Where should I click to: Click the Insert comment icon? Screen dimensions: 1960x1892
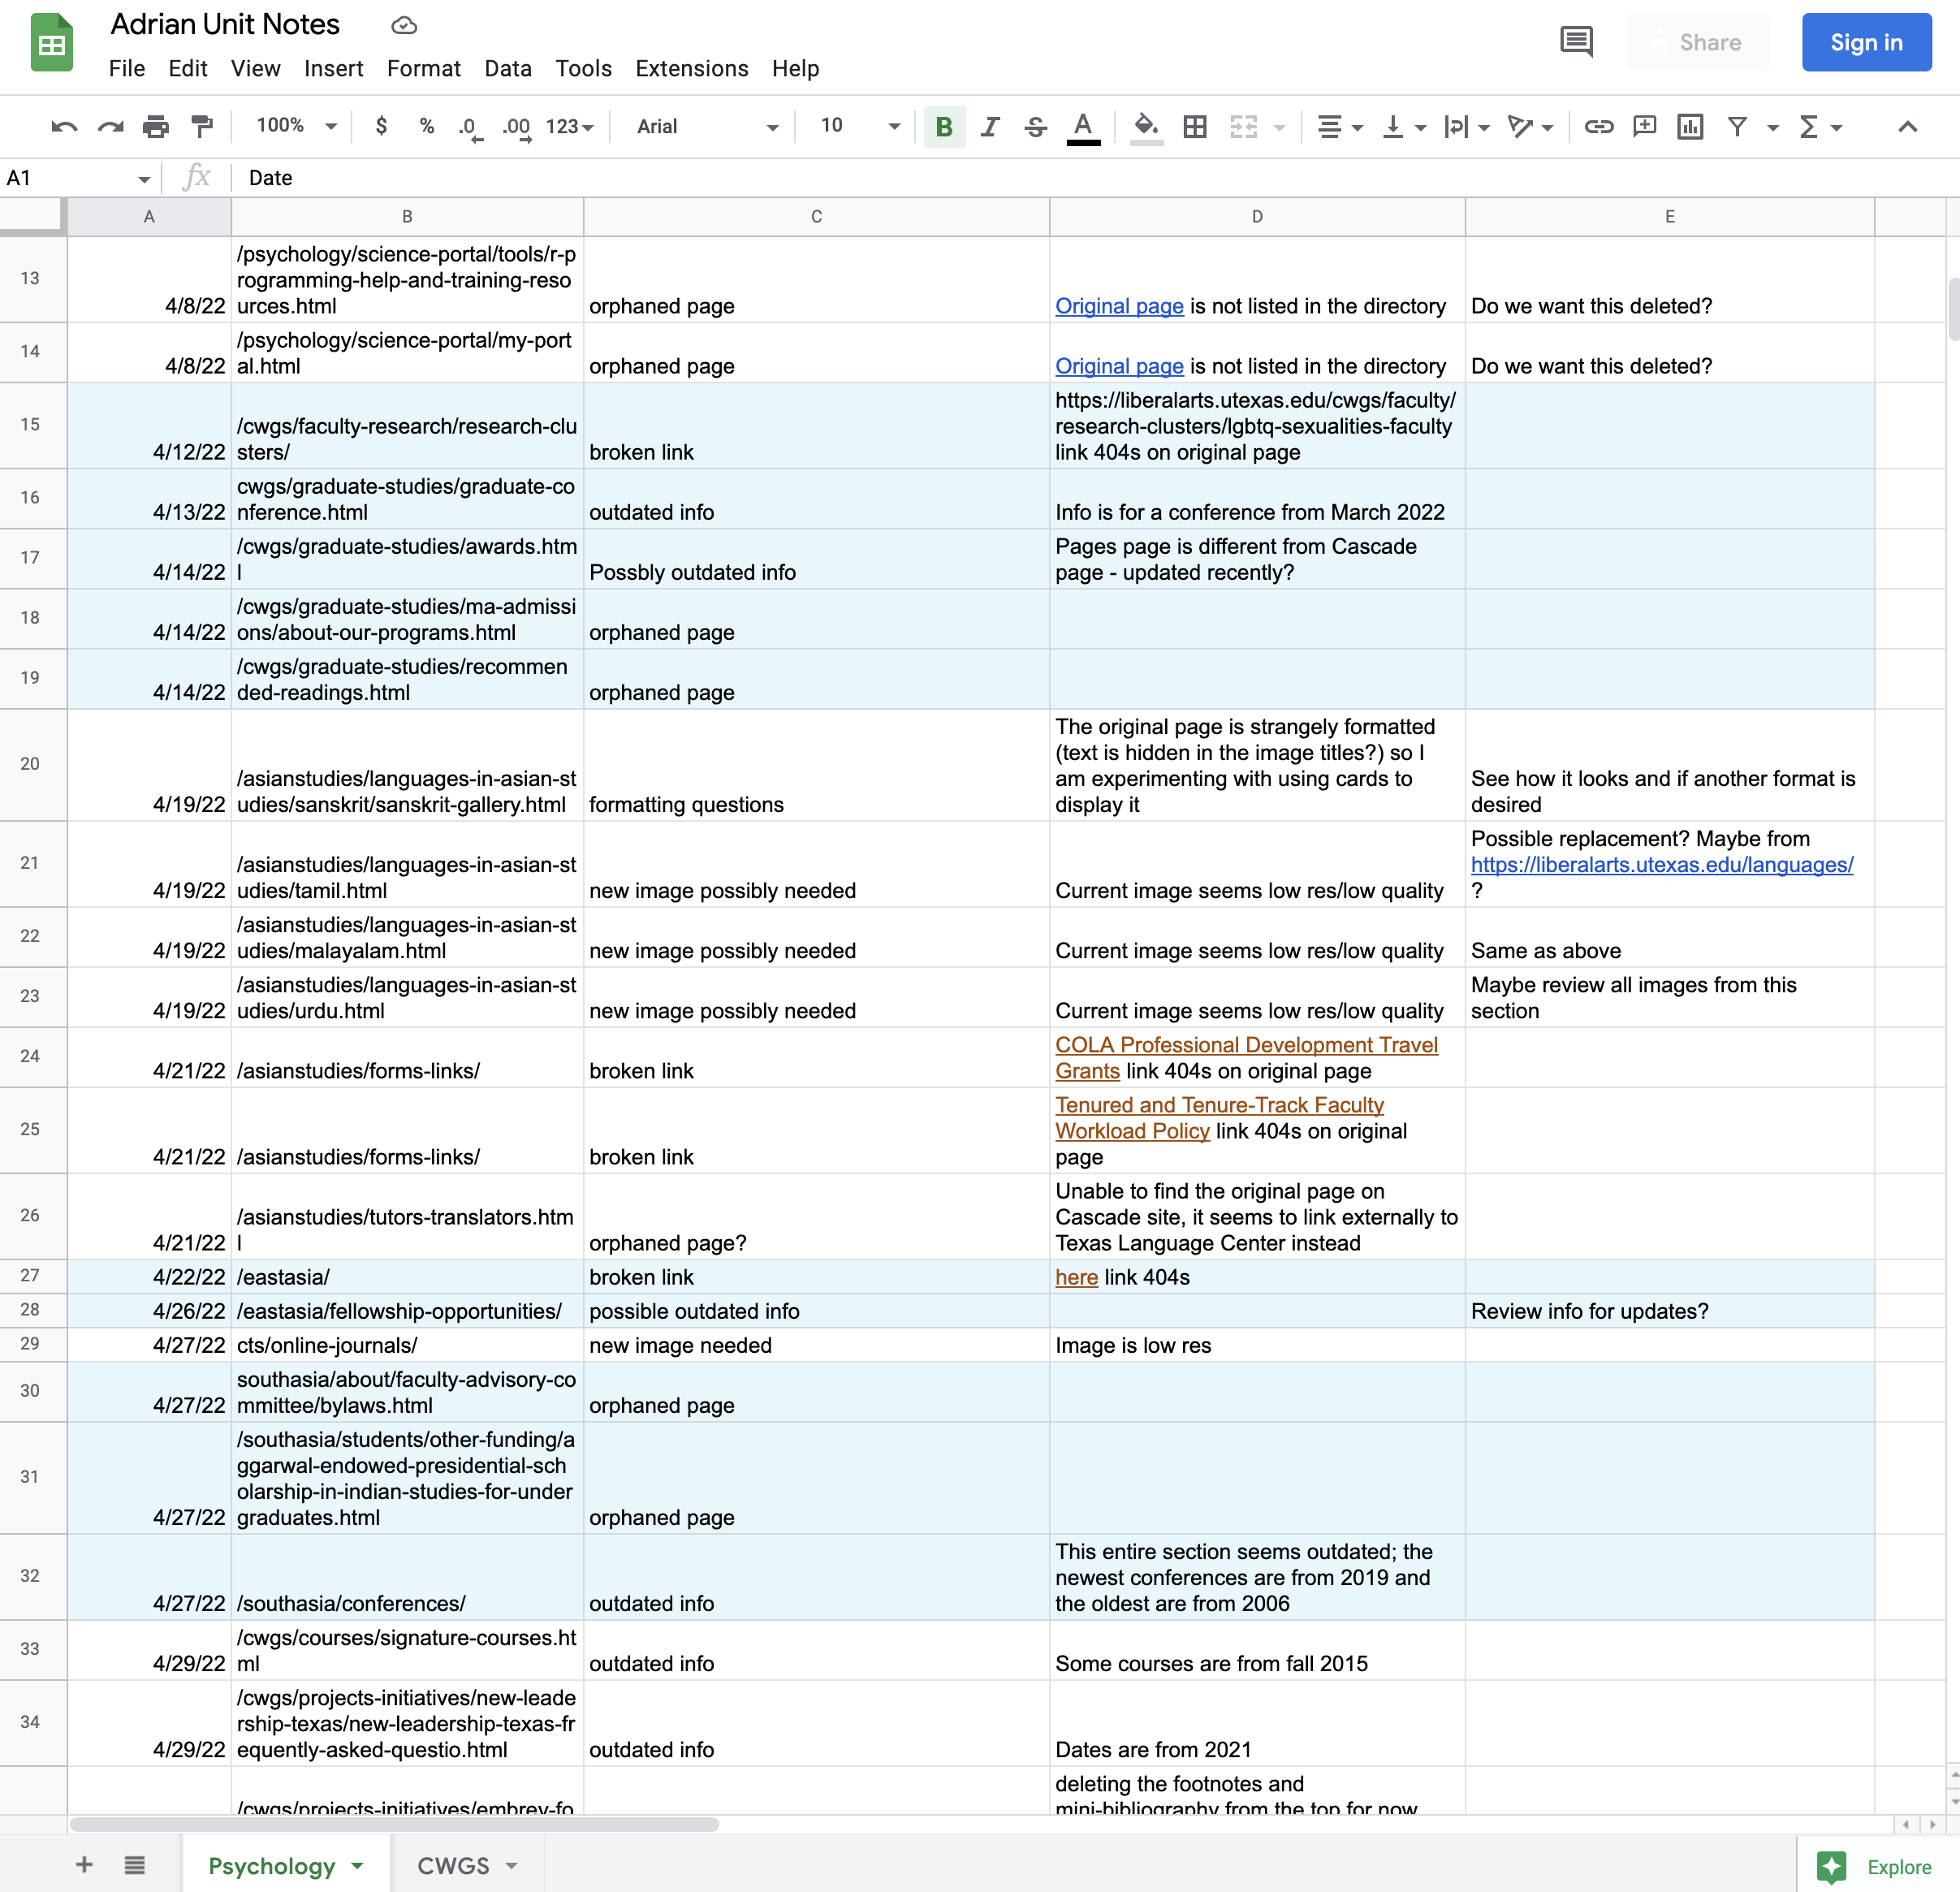tap(1644, 127)
